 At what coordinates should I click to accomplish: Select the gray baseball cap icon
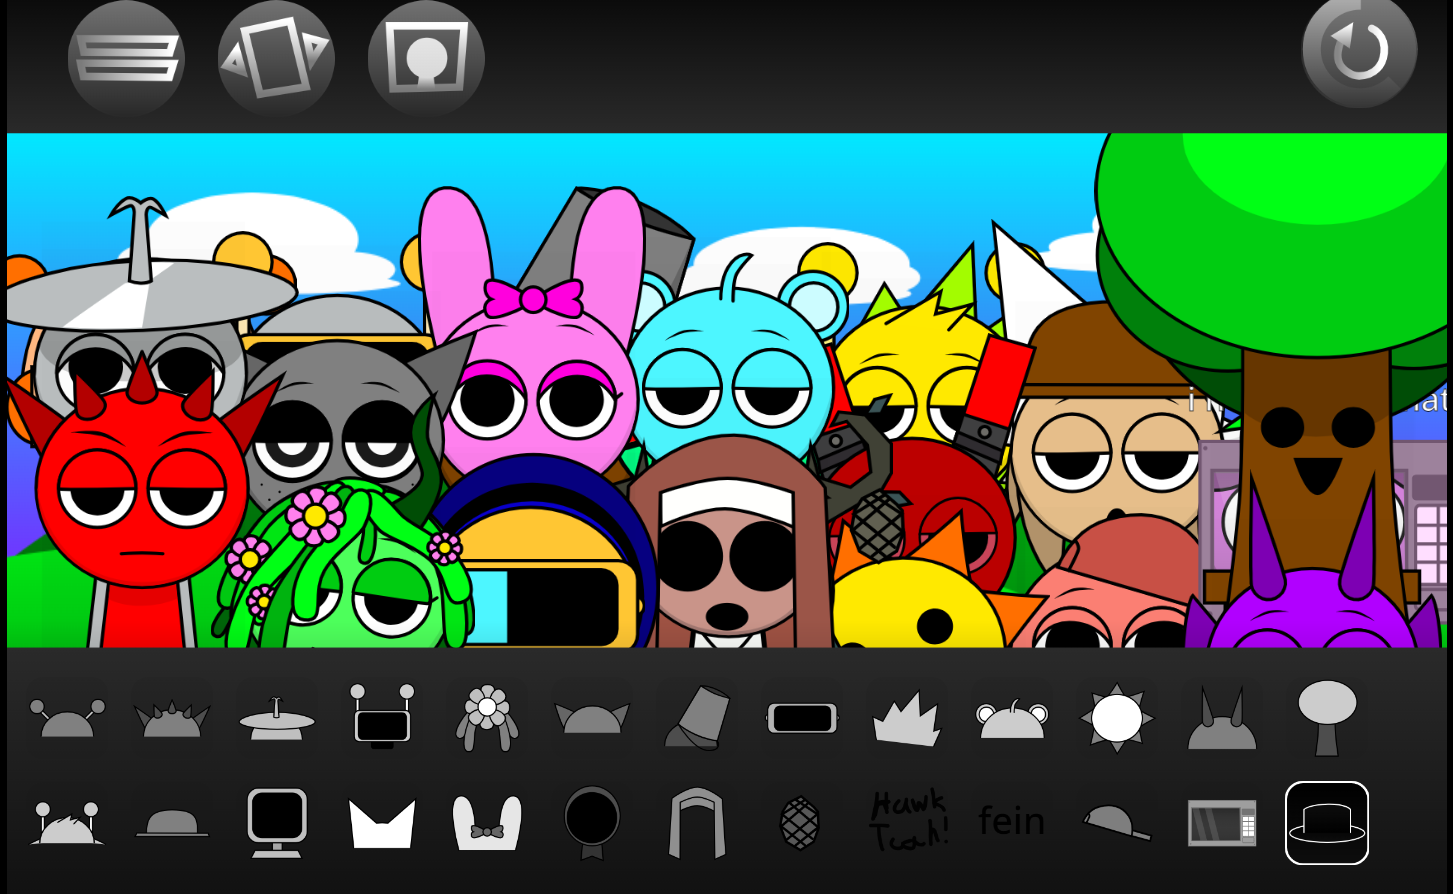click(x=1117, y=823)
